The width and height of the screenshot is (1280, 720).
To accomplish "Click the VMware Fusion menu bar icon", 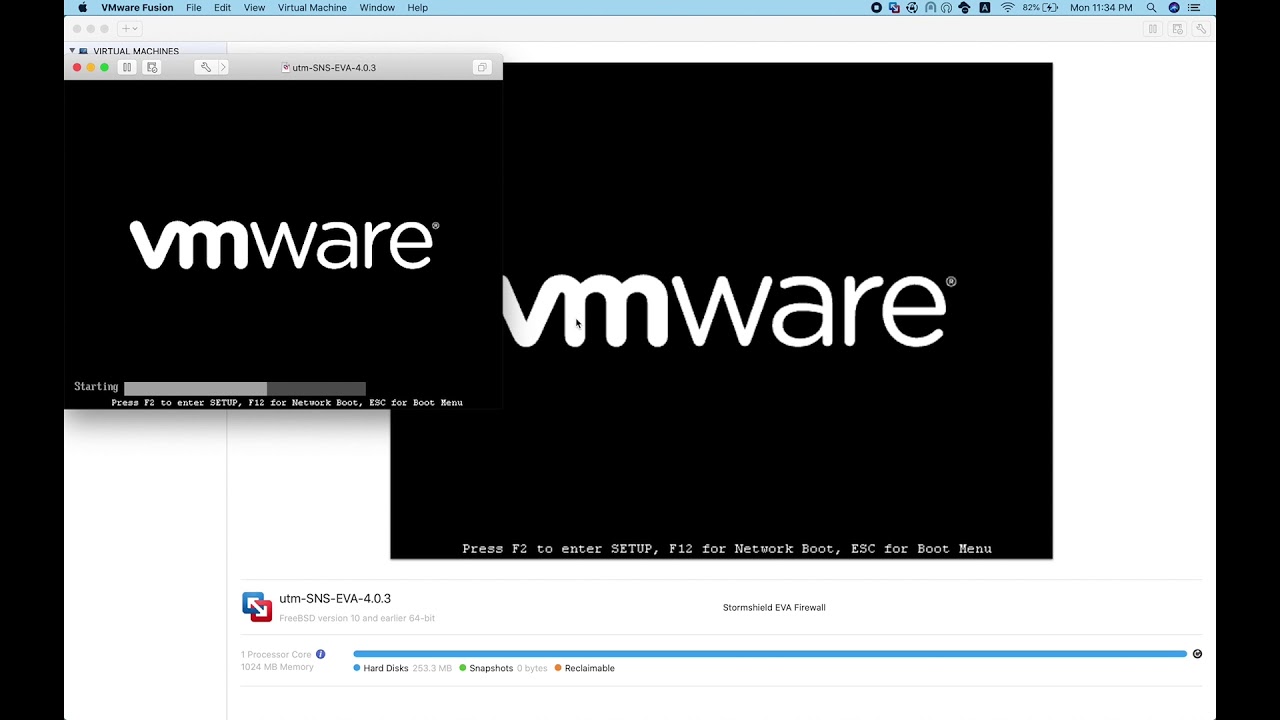I will point(895,8).
